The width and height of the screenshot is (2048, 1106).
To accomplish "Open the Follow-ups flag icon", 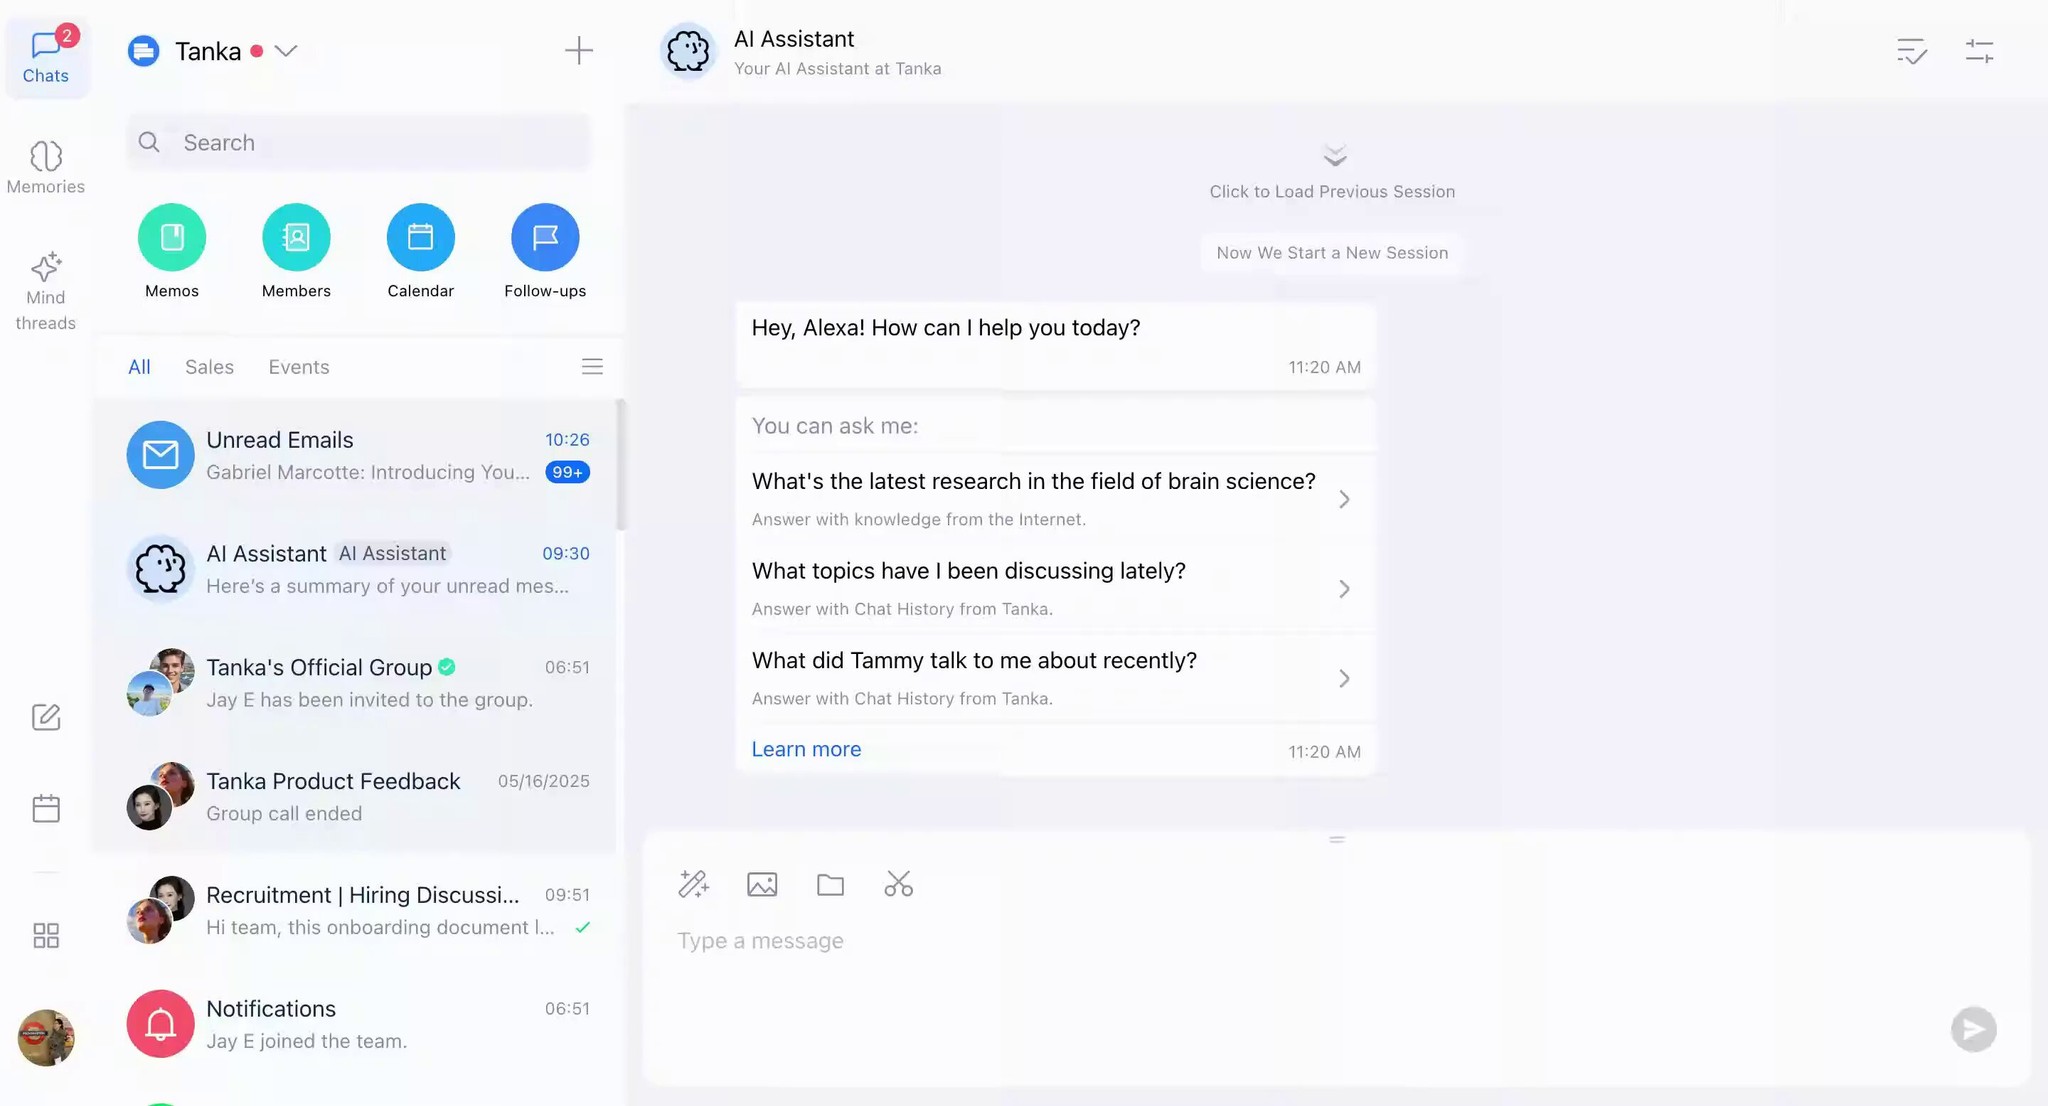I will coord(545,238).
